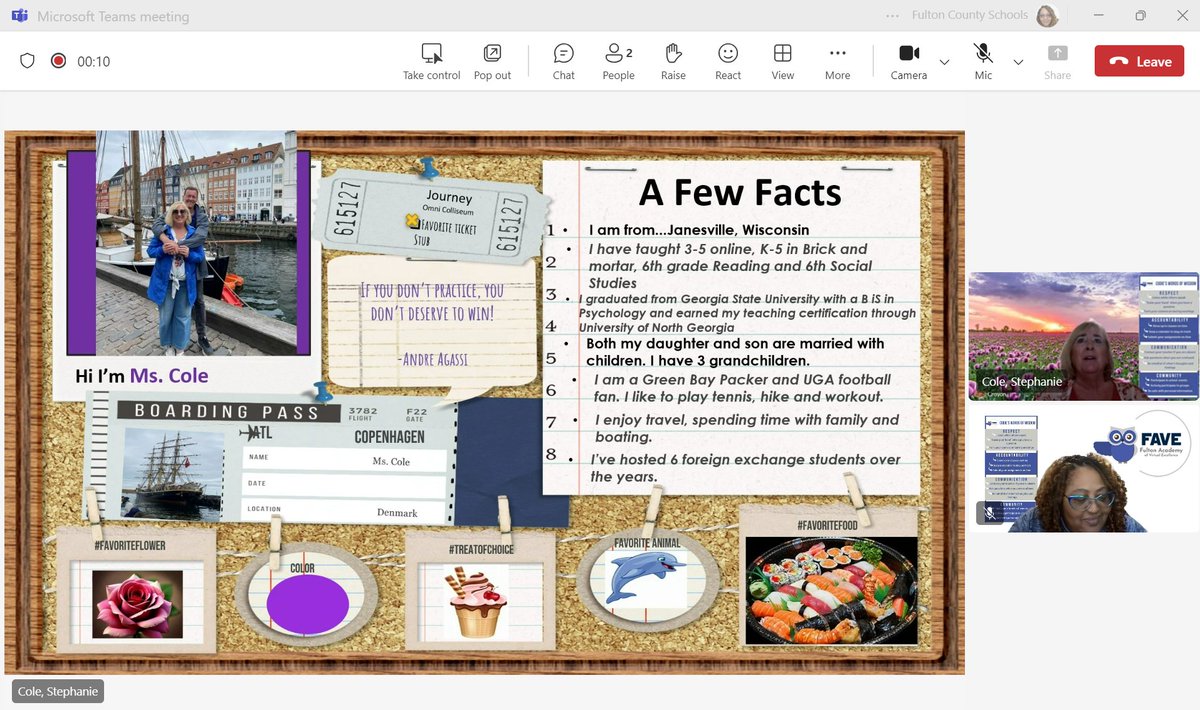Select the FAVE participant's video tile
1200x710 pixels.
(x=1083, y=468)
